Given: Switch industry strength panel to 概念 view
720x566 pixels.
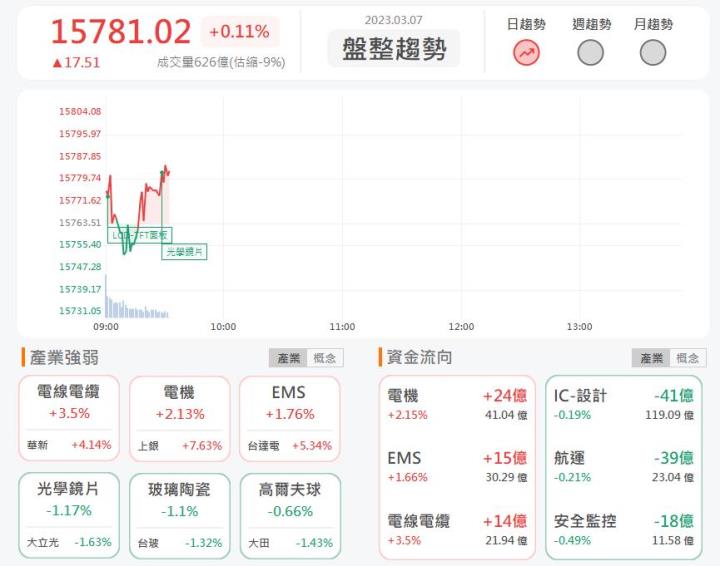Looking at the screenshot, I should tap(324, 358).
